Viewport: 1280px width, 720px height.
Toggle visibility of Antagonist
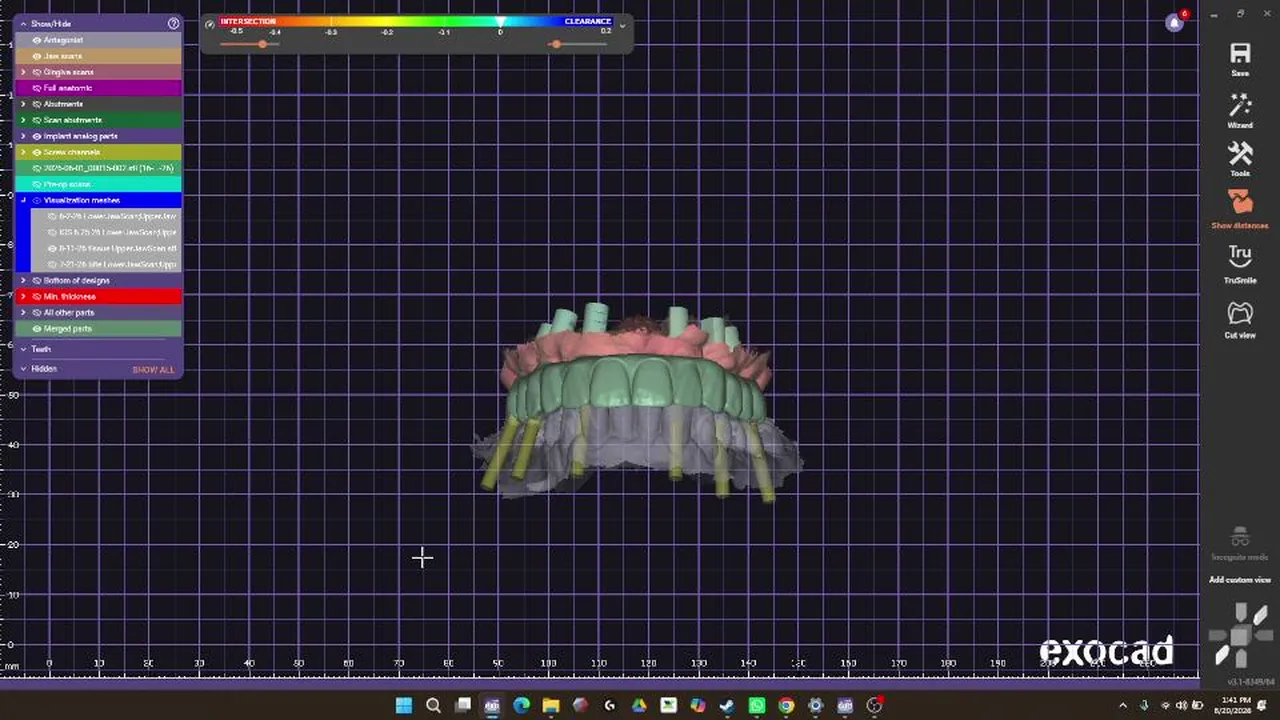37,40
